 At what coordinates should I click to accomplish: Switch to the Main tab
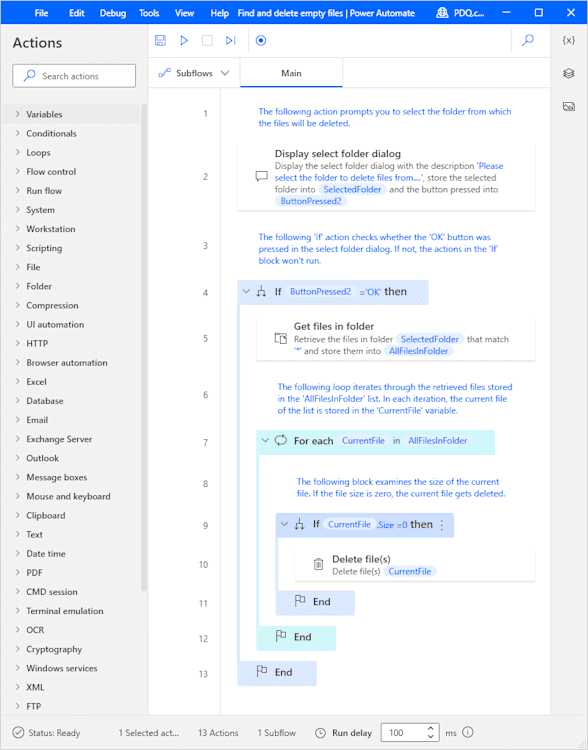tap(291, 73)
